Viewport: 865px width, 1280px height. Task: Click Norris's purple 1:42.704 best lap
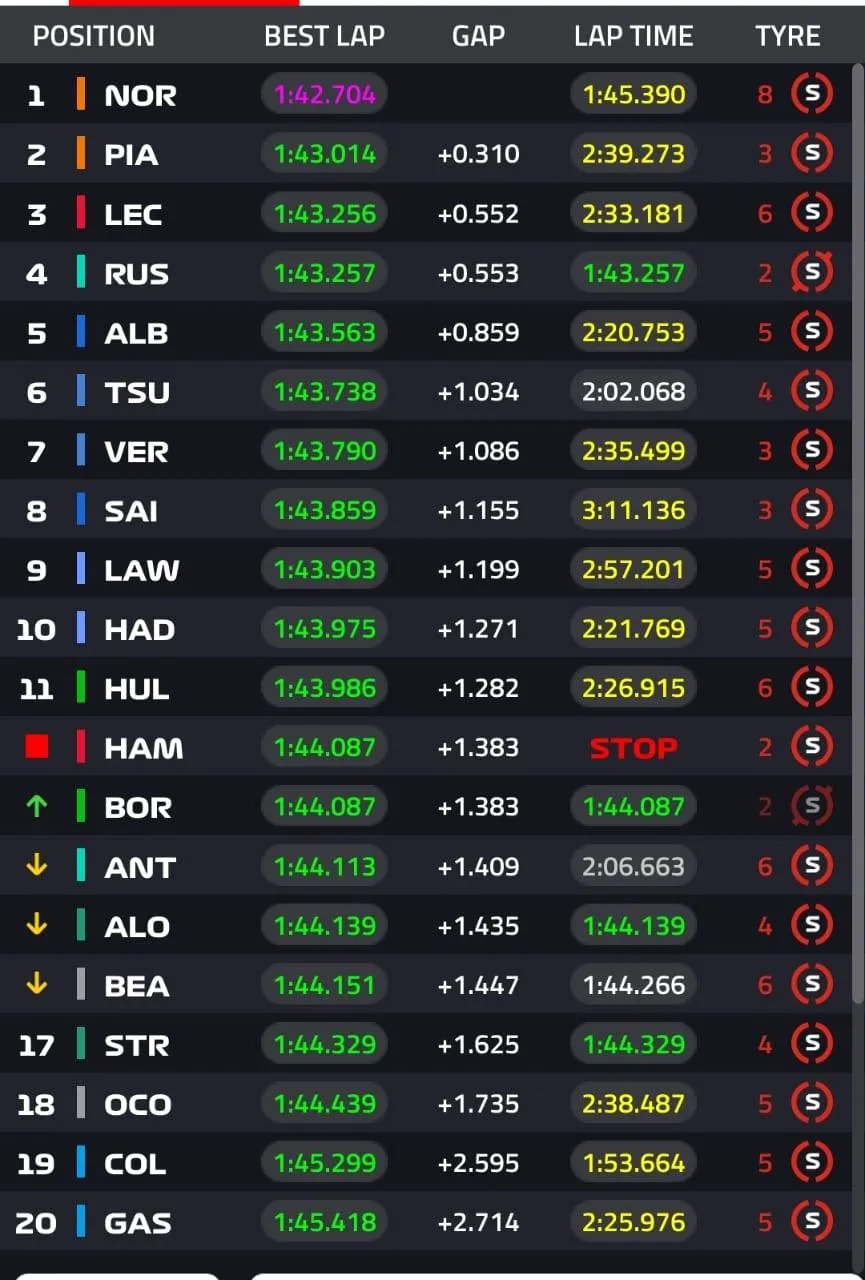point(325,95)
